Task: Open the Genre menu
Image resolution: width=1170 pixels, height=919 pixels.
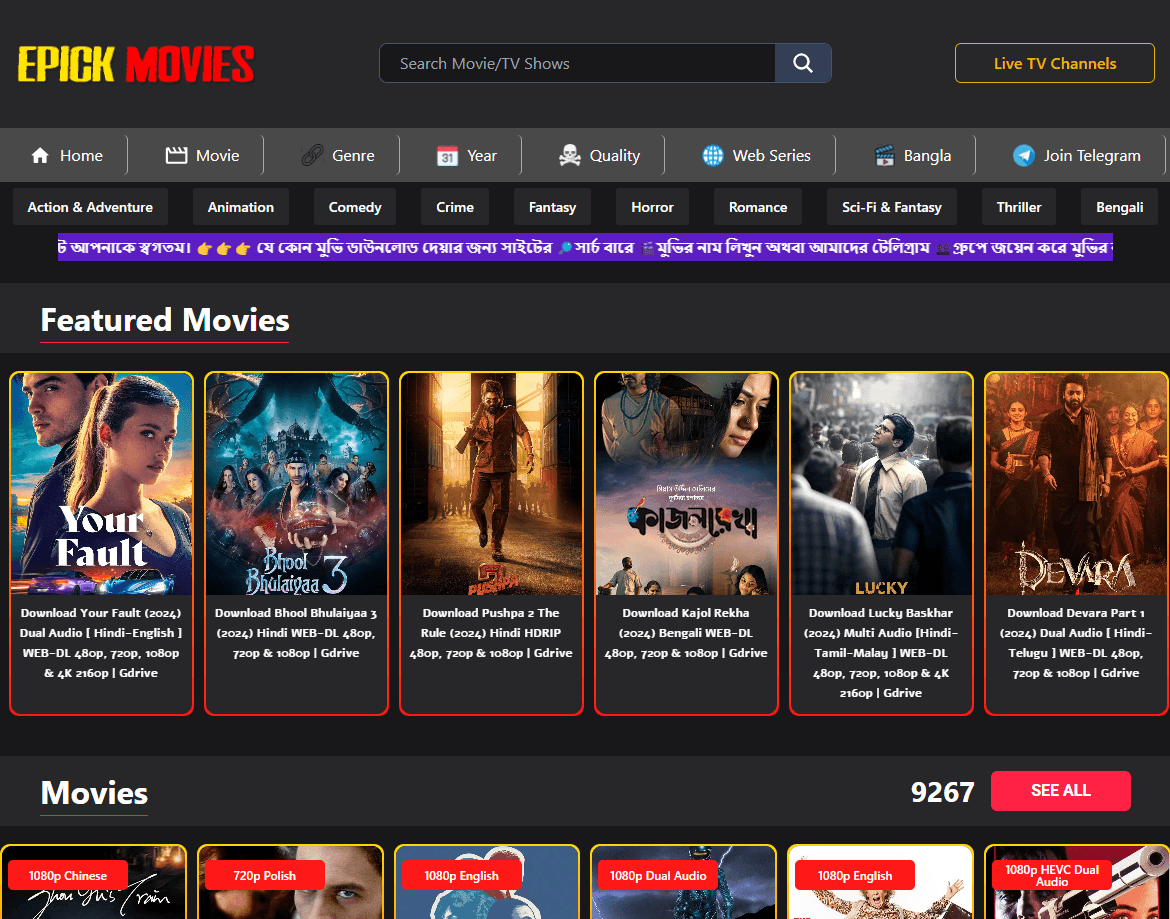Action: tap(338, 155)
